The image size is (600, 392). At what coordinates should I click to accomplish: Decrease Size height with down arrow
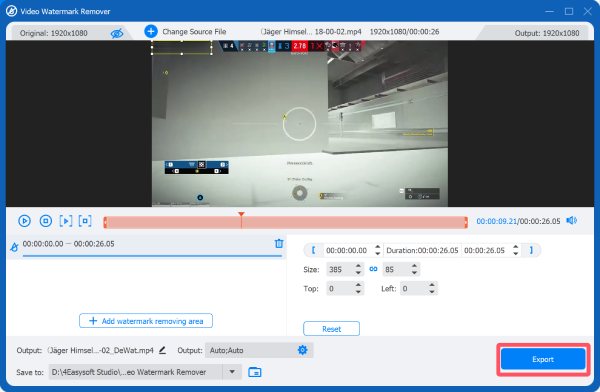[x=414, y=273]
